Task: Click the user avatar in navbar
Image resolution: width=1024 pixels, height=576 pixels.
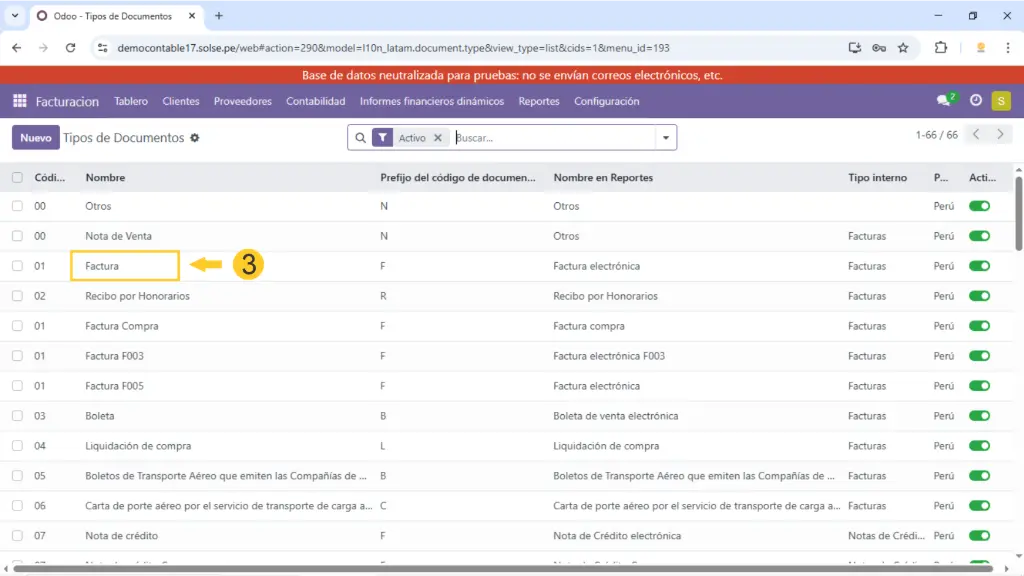Action: [1001, 101]
